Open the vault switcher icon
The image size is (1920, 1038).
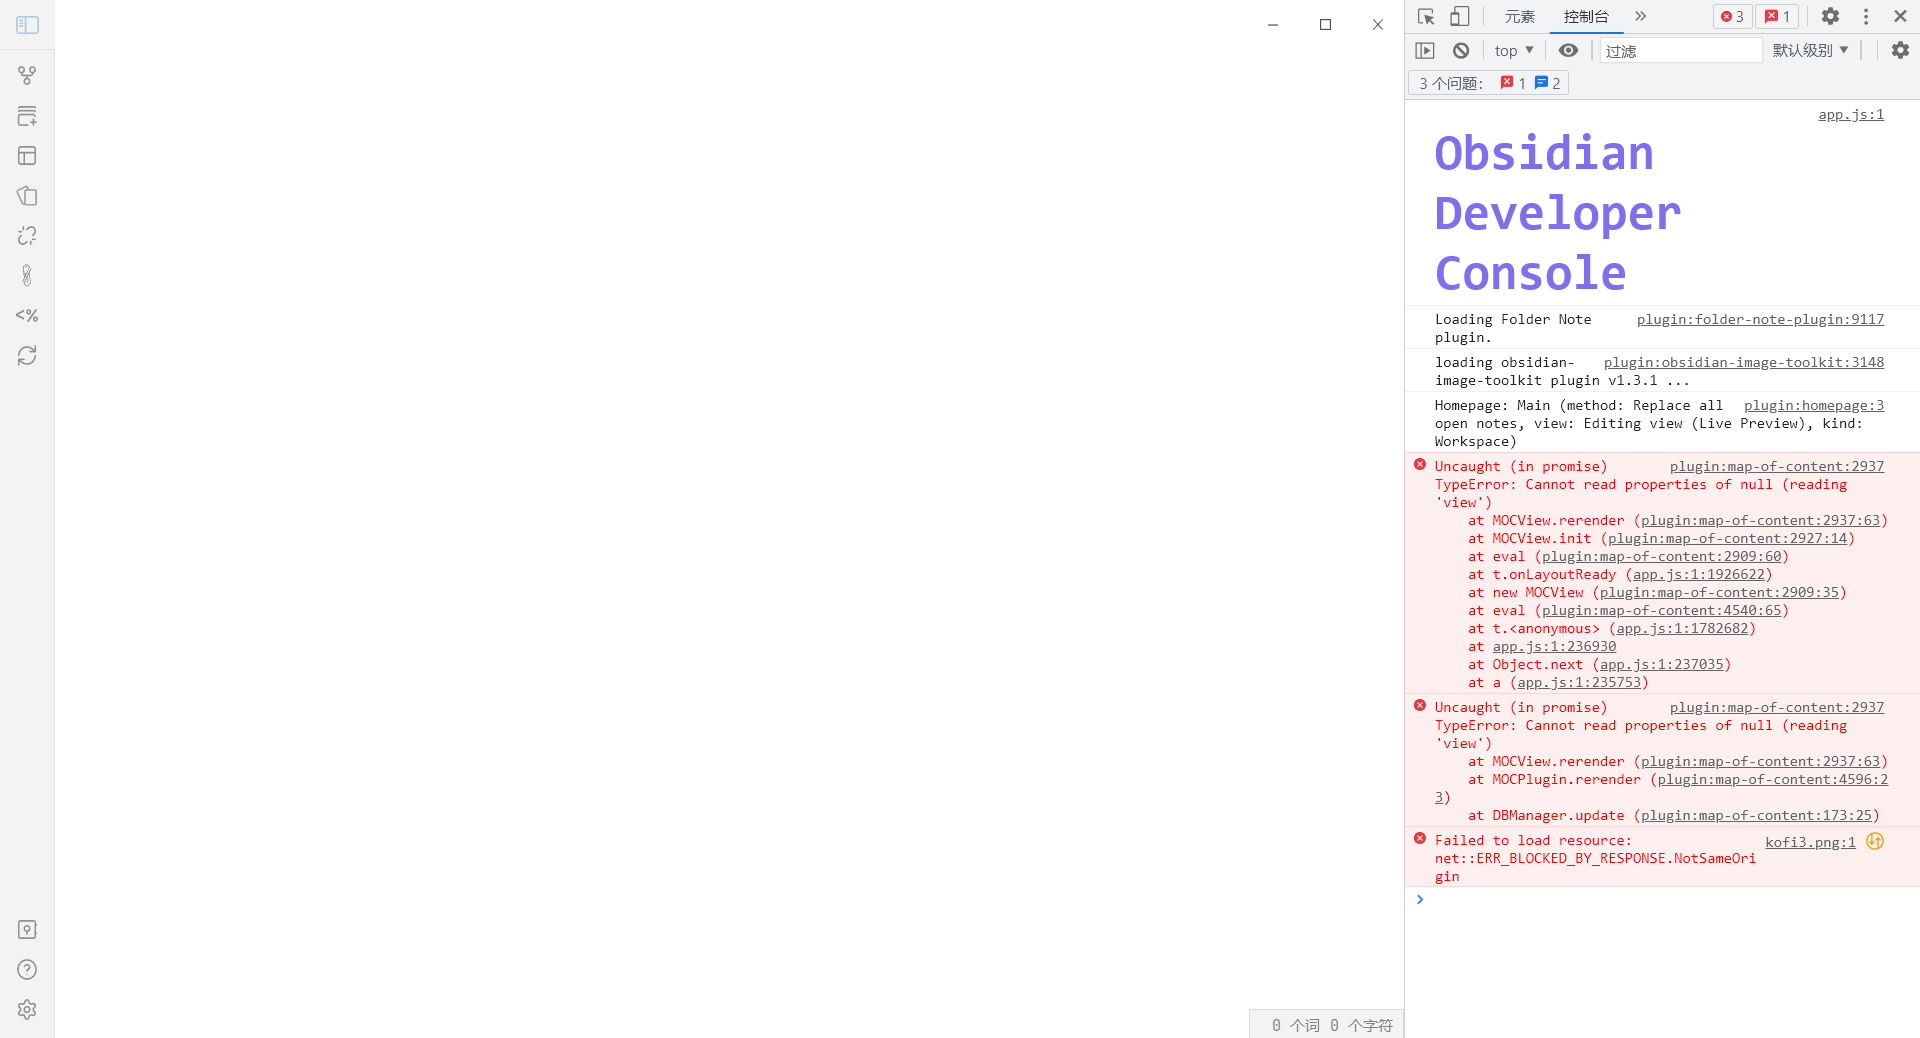point(26,930)
